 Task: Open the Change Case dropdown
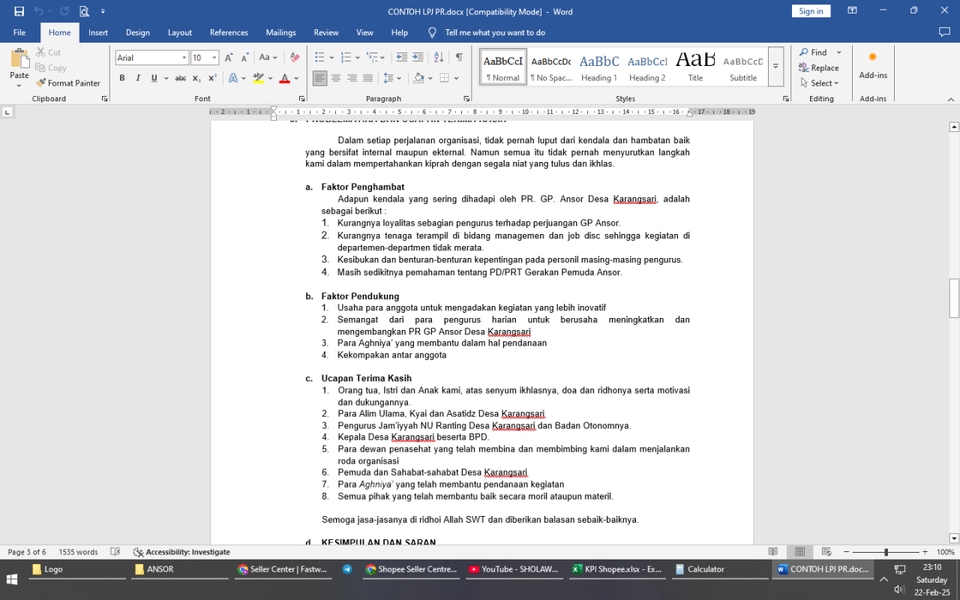268,58
